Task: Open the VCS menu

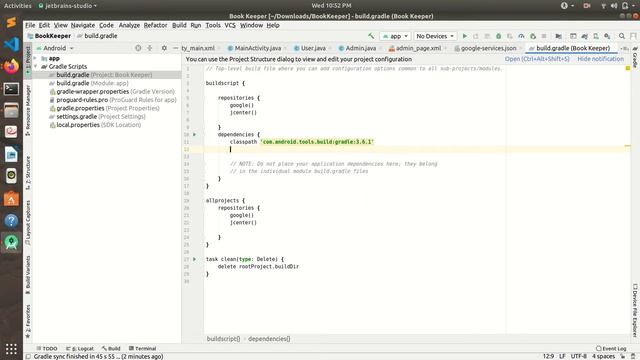Action: 230,25
